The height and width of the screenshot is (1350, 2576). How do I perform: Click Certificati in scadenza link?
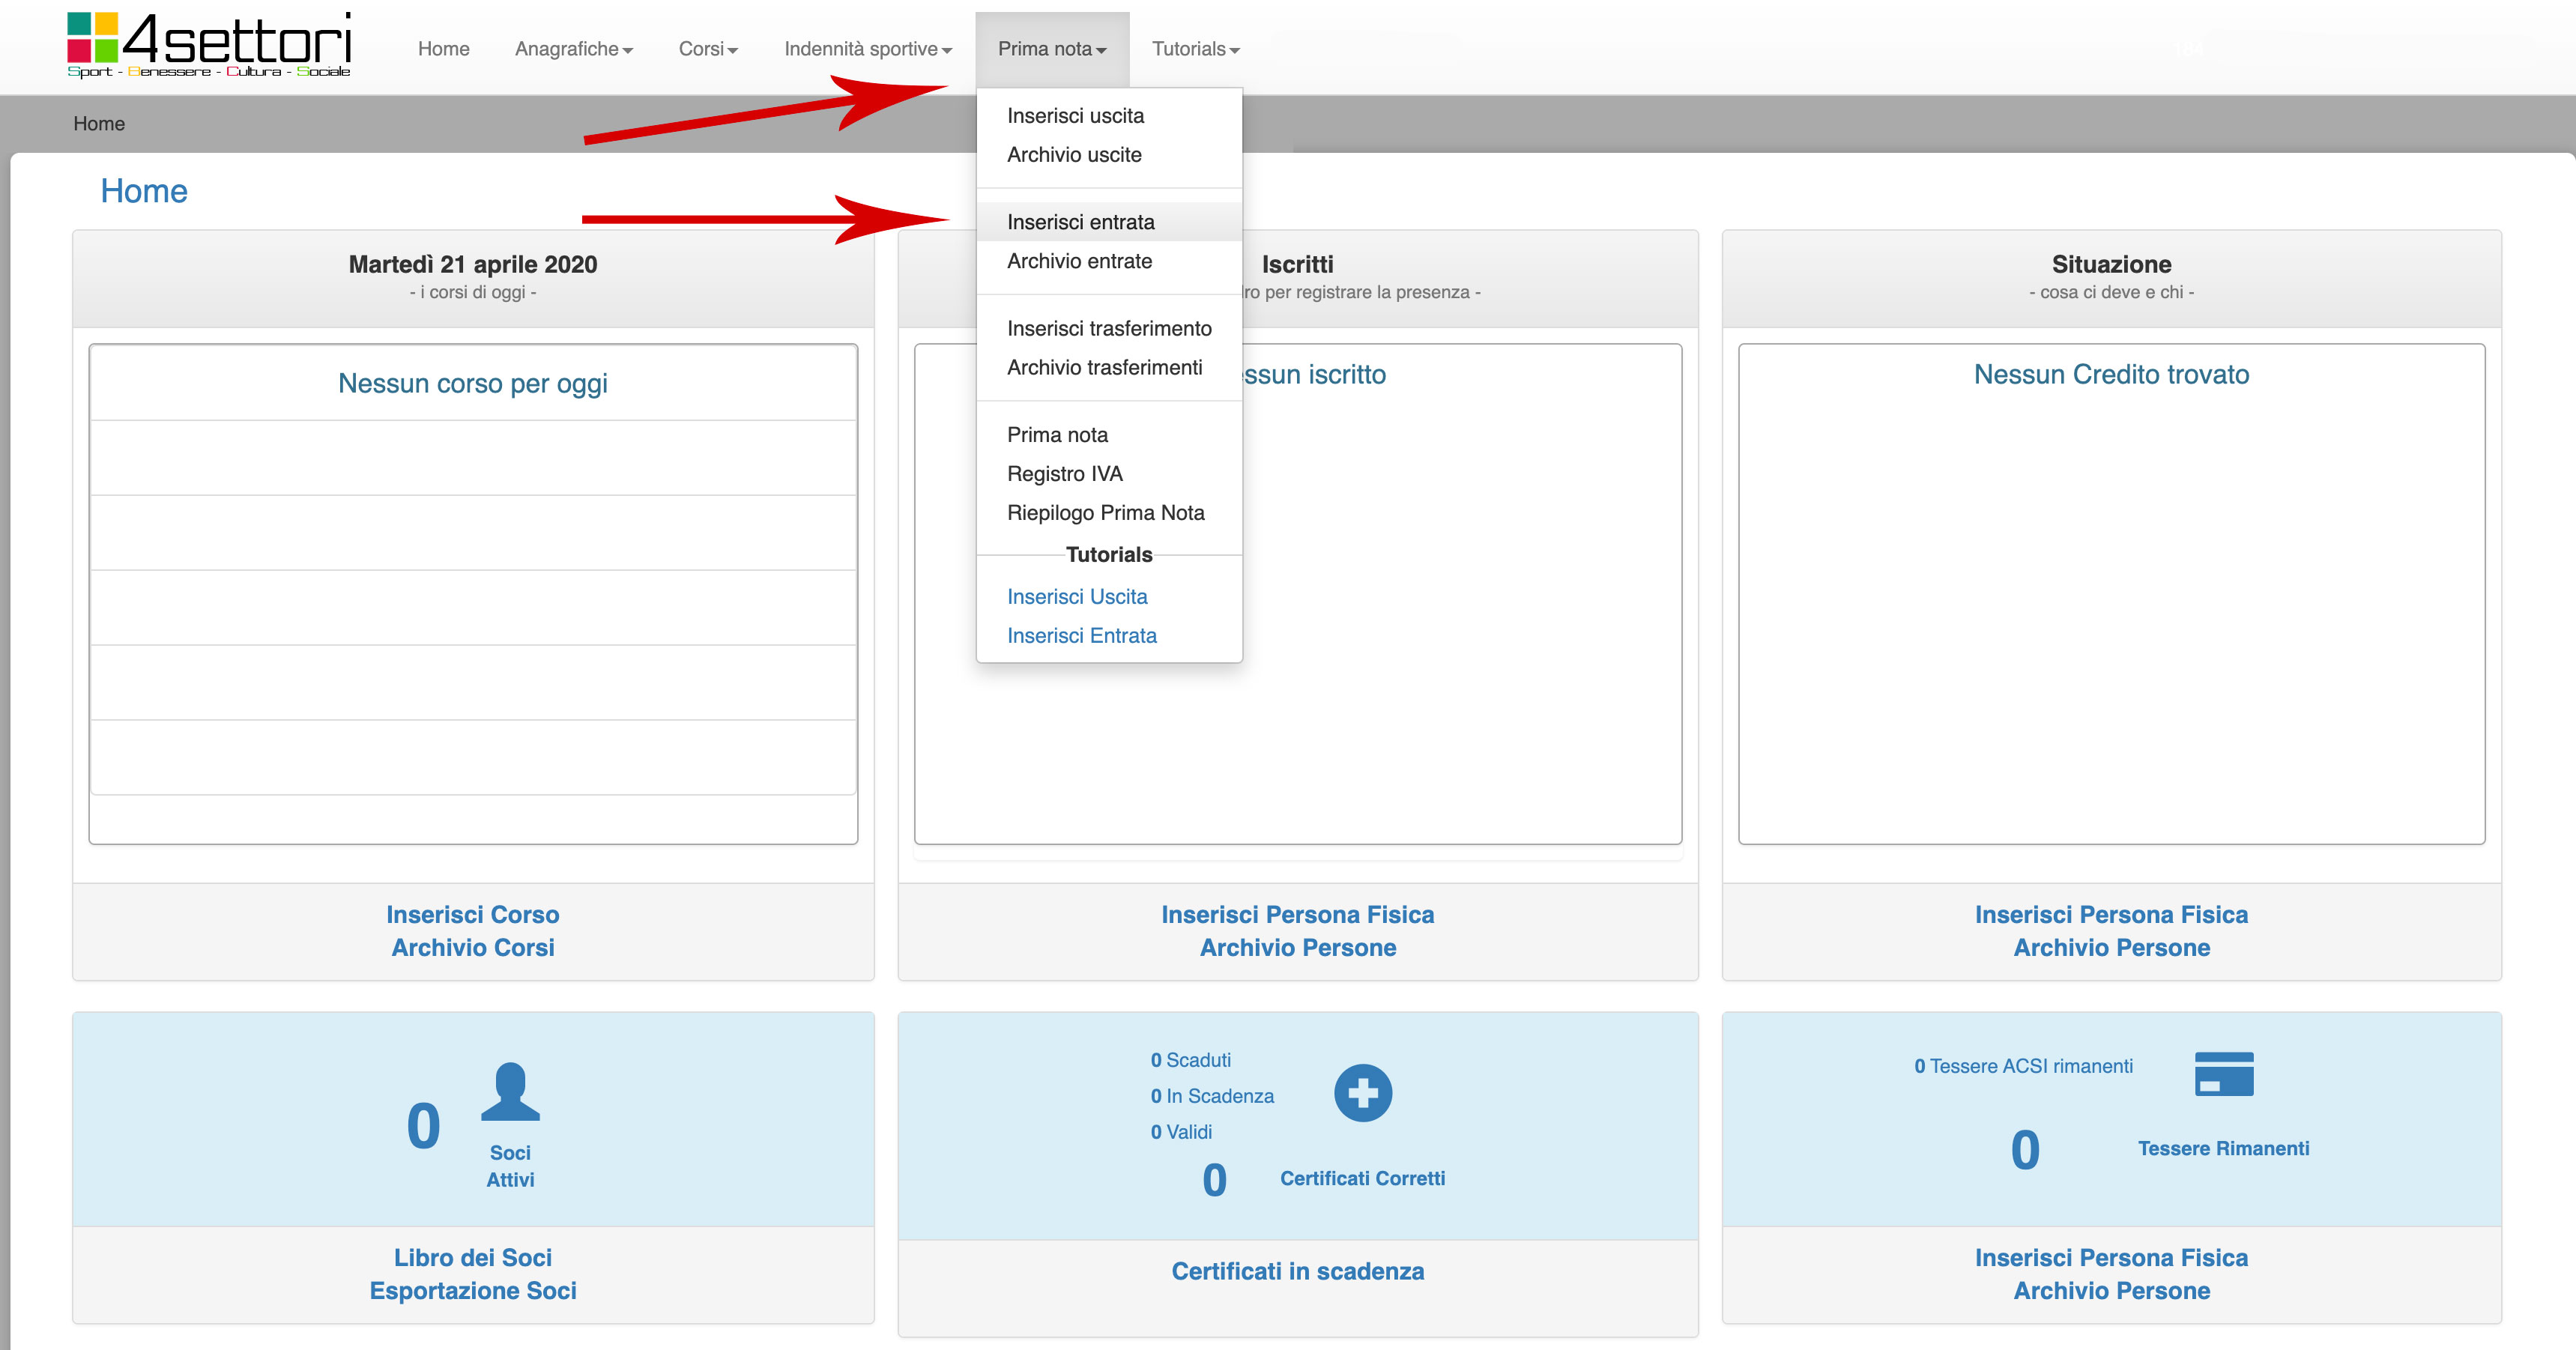click(x=1297, y=1272)
